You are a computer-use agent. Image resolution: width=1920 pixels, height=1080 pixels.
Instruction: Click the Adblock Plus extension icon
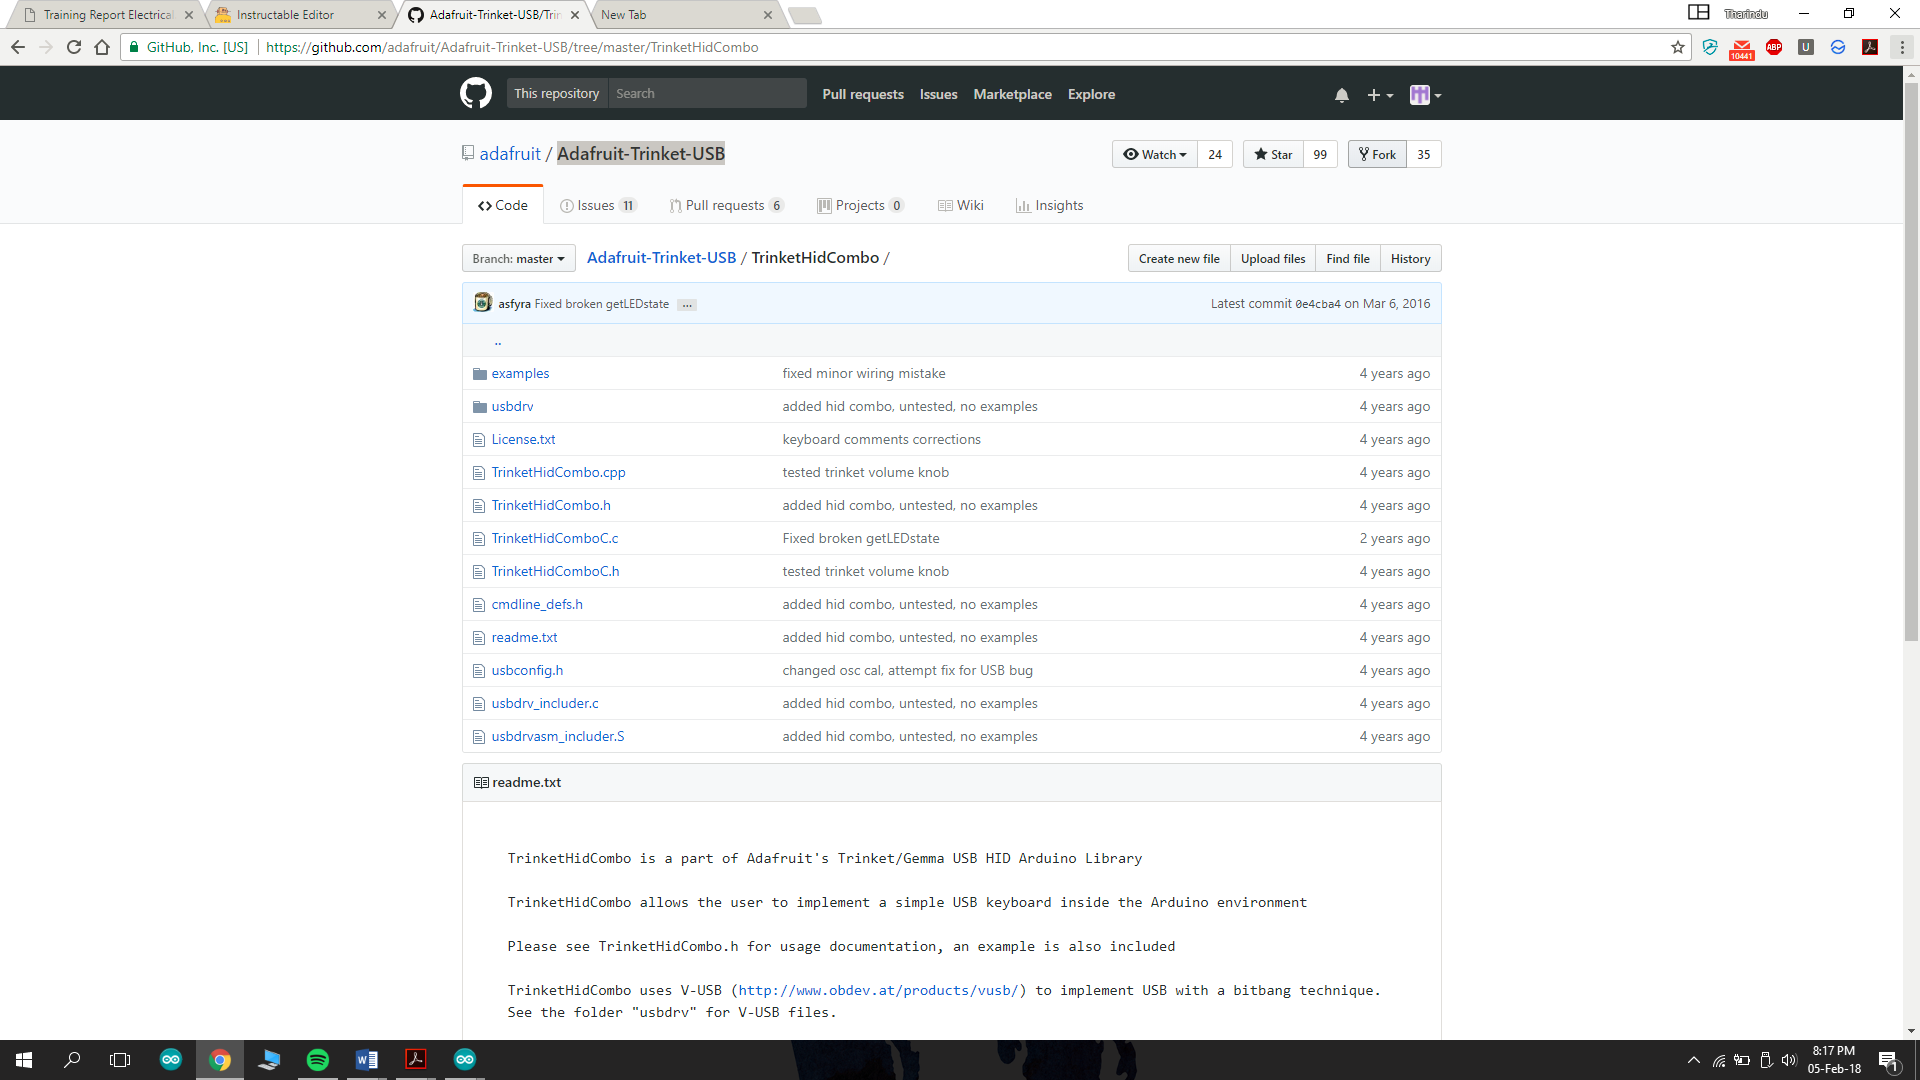coord(1773,47)
